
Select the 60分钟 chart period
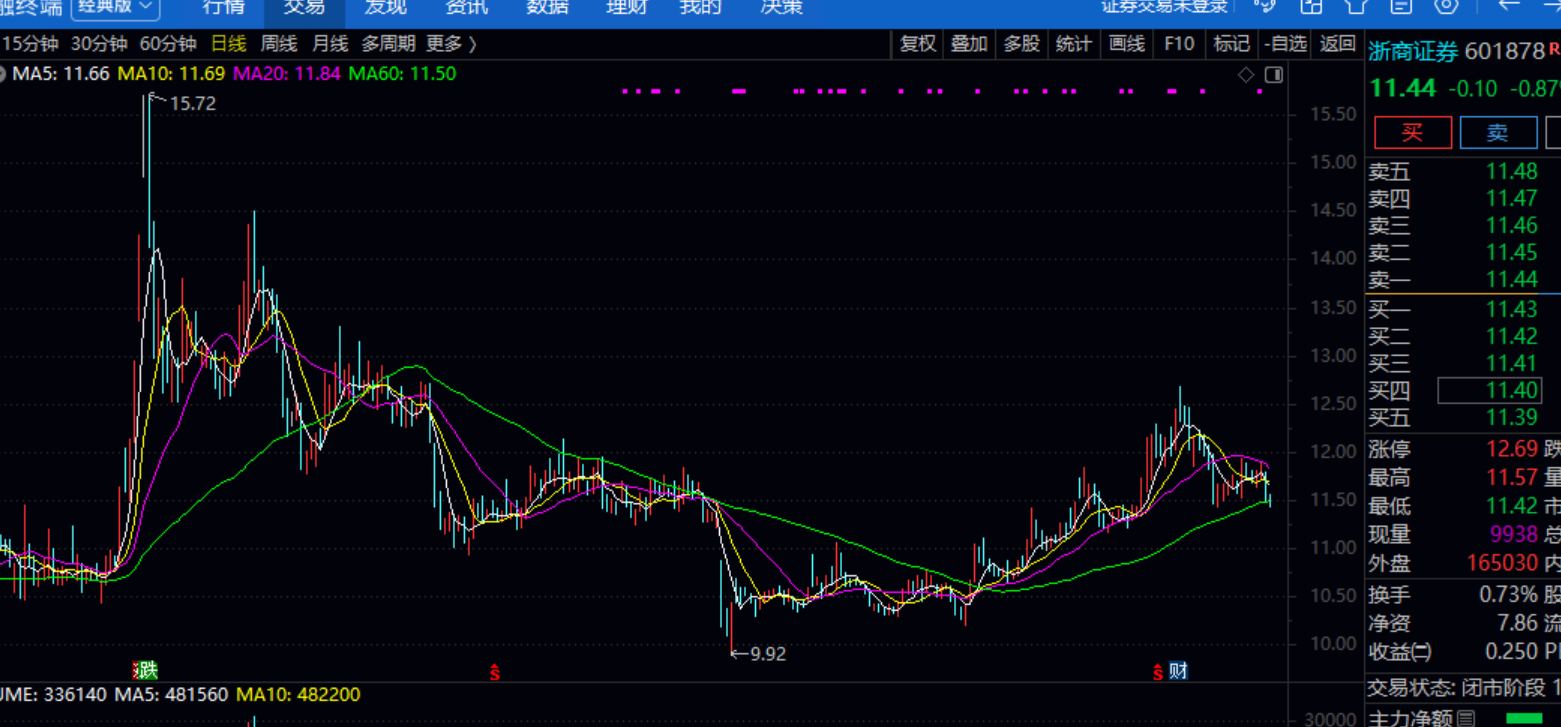pyautogui.click(x=167, y=44)
